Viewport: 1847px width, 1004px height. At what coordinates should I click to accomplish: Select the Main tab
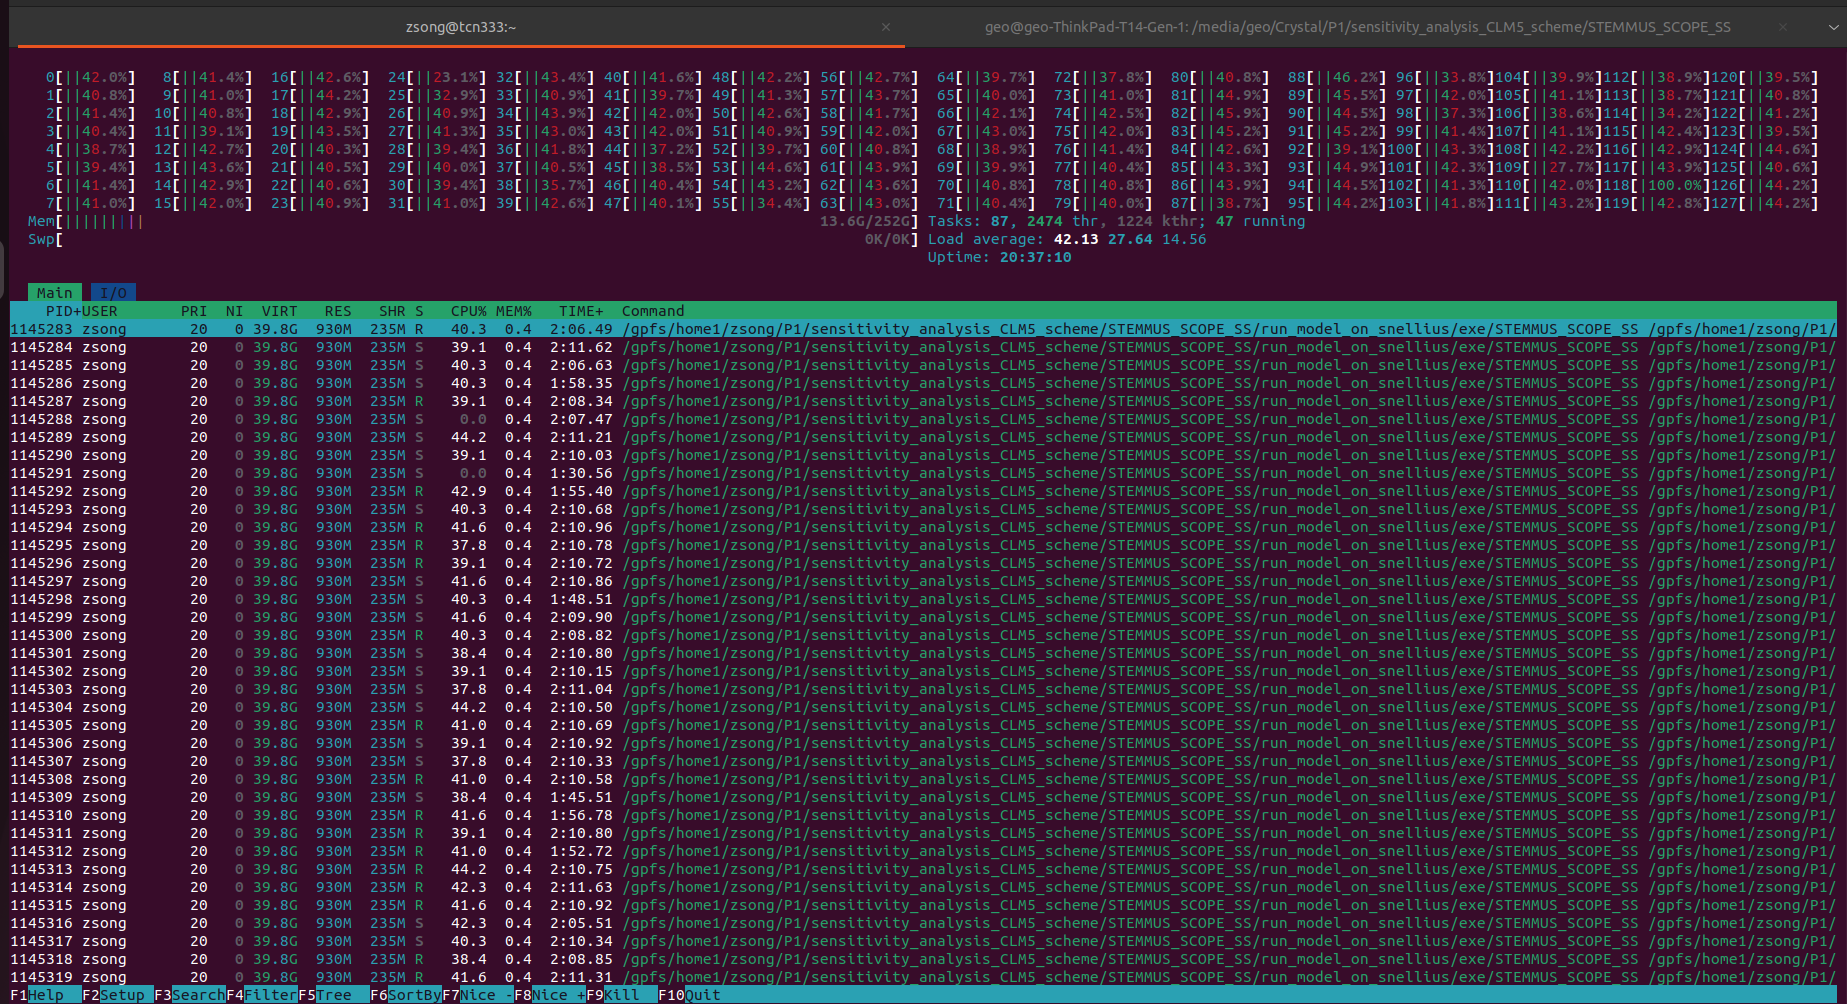54,292
